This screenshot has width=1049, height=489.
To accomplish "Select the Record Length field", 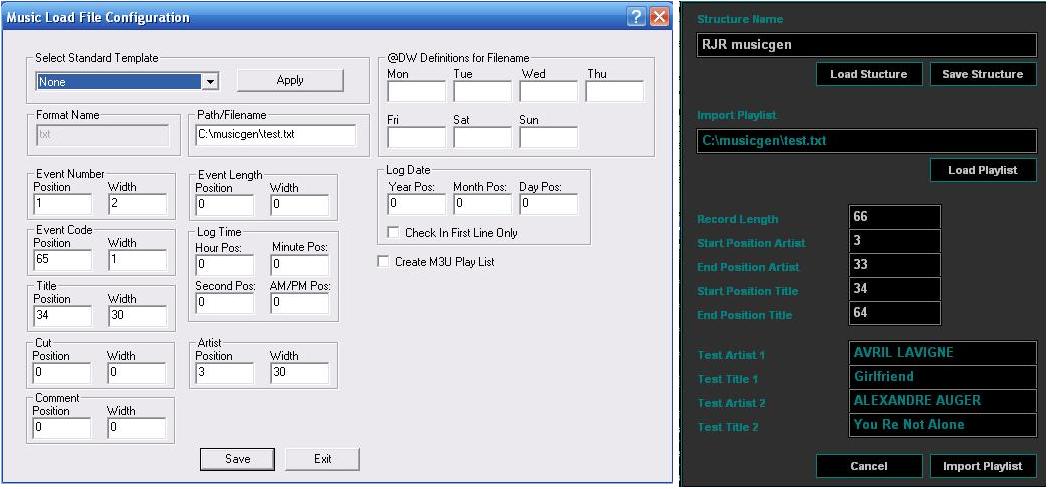I will click(x=894, y=217).
